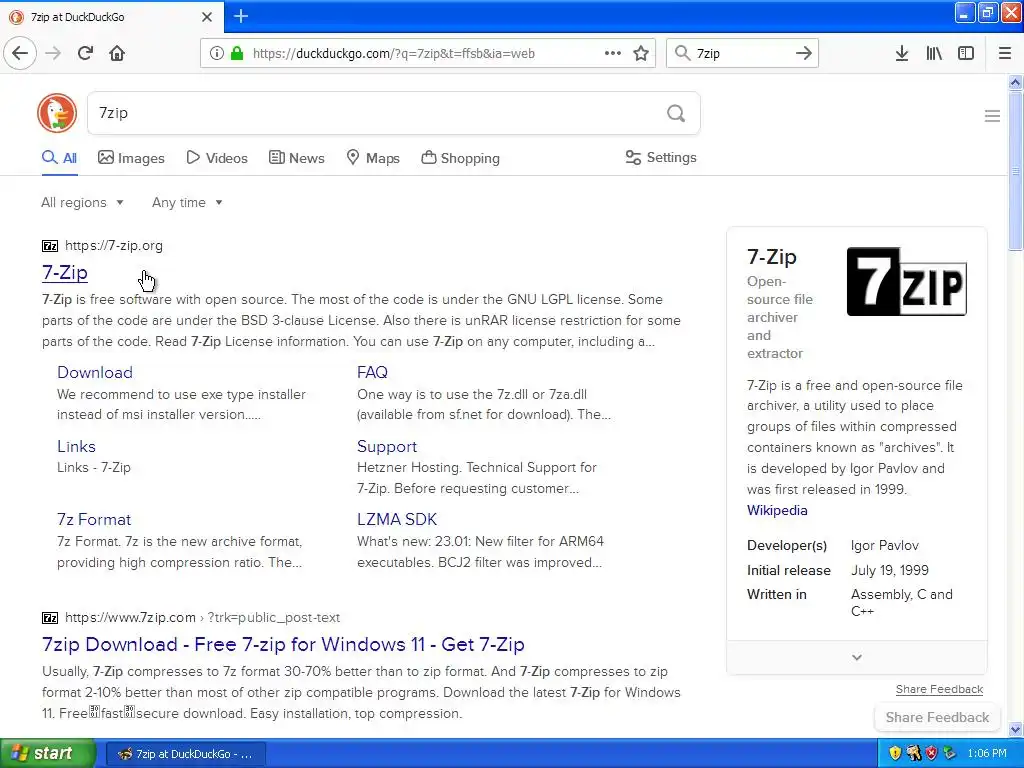Viewport: 1024px width, 768px height.
Task: Switch to Images results
Action: (131, 158)
